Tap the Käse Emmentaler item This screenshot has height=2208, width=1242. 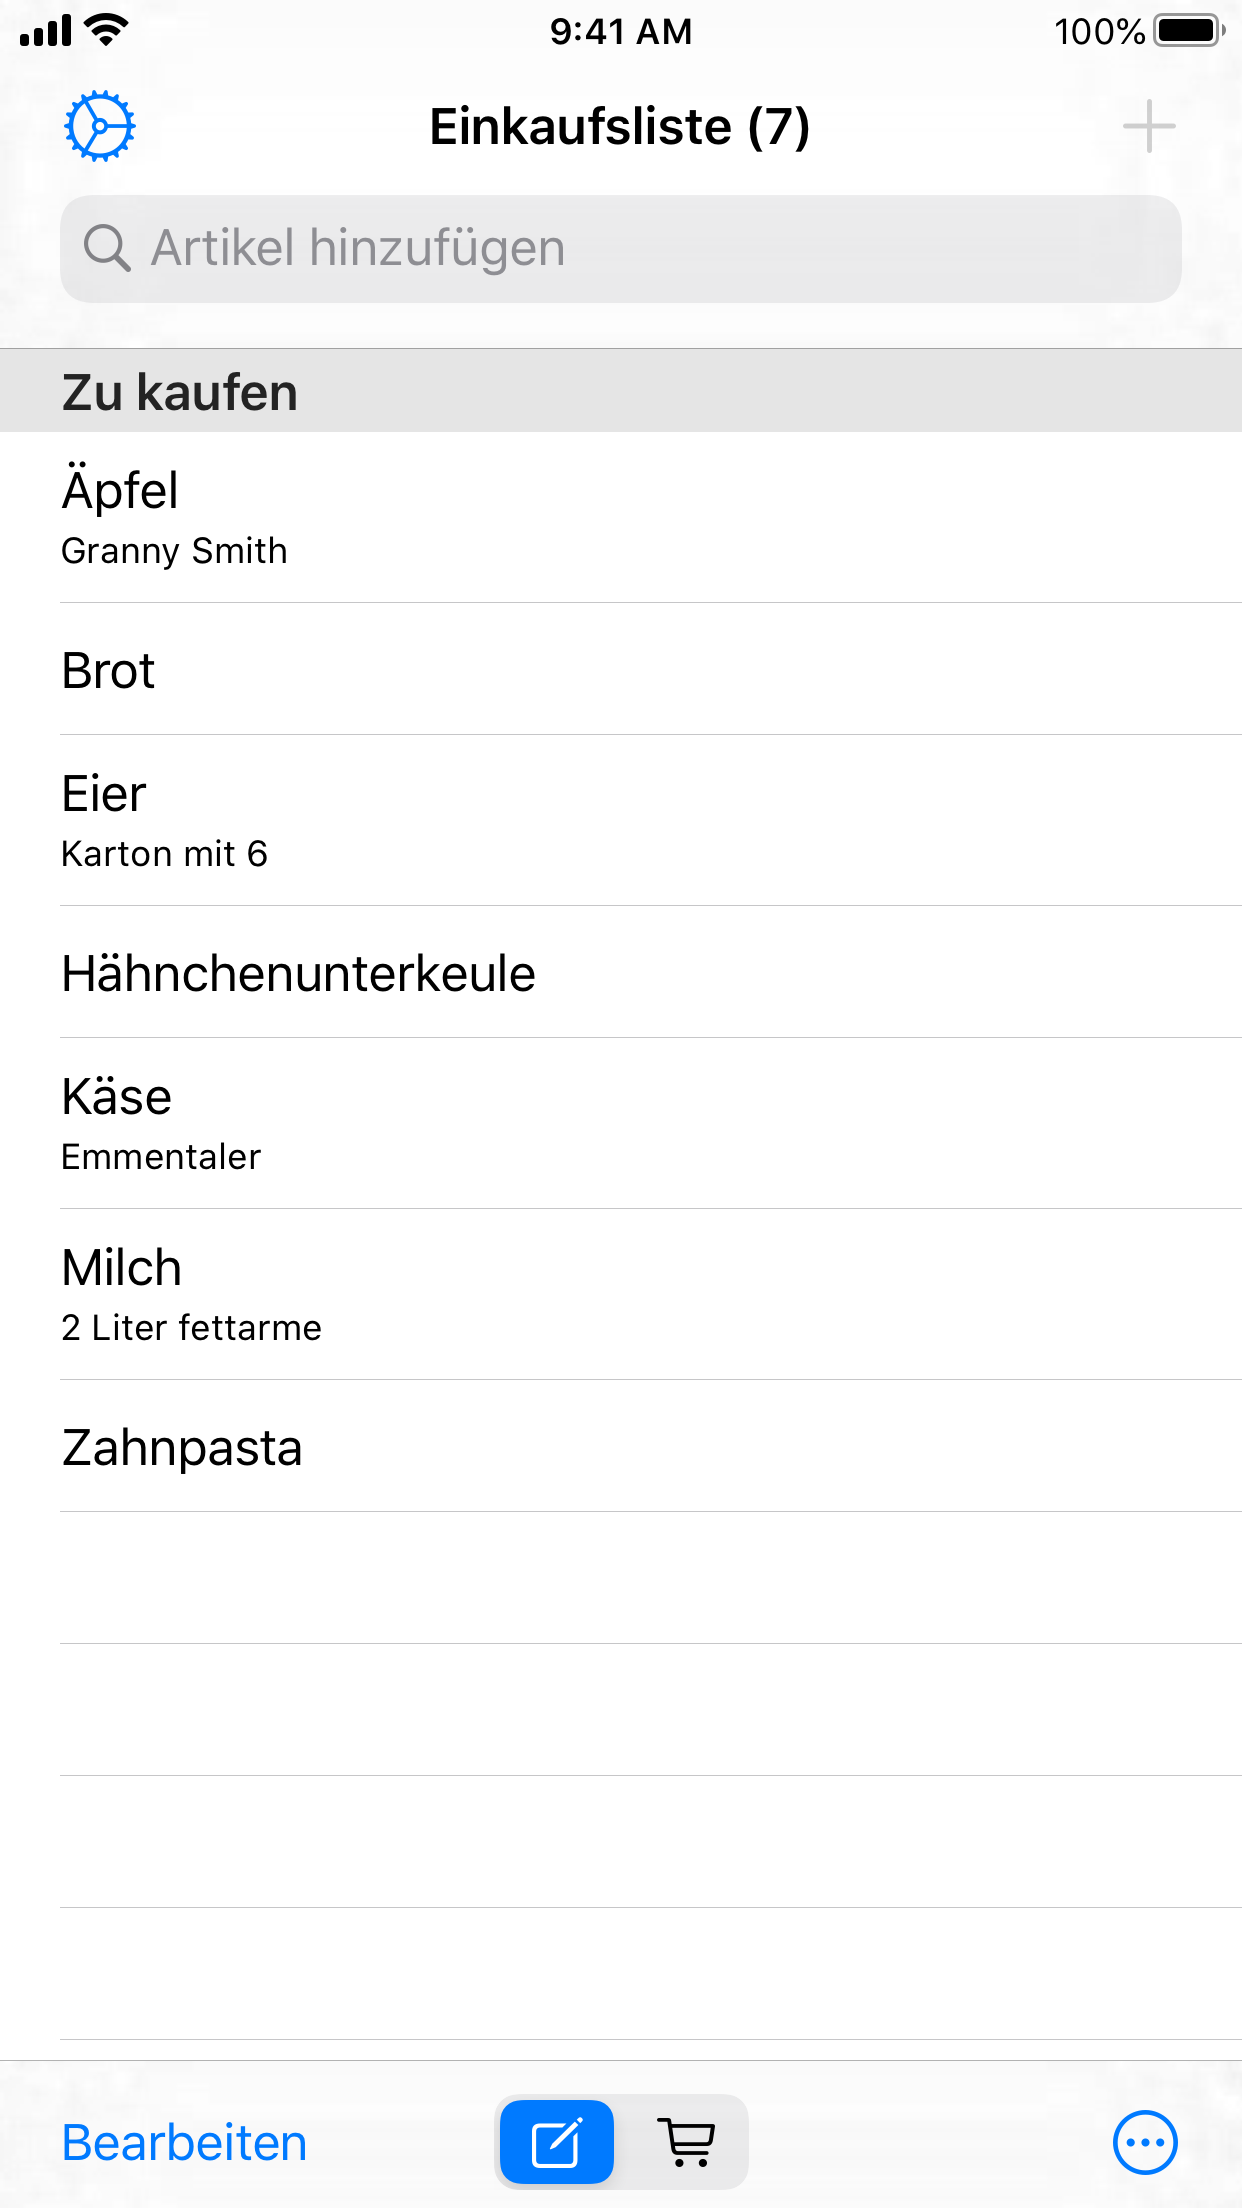620,1123
